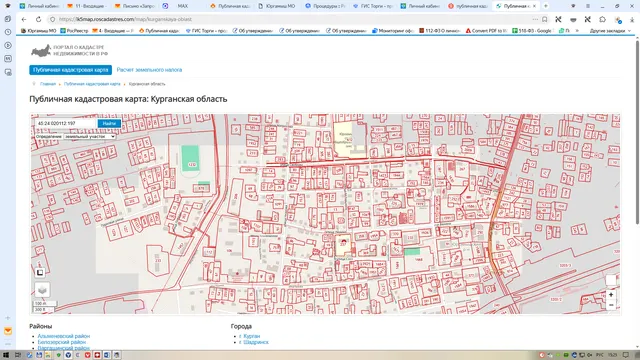640x360 pixels.
Task: Click the map measure square icon
Action: [x=40, y=272]
